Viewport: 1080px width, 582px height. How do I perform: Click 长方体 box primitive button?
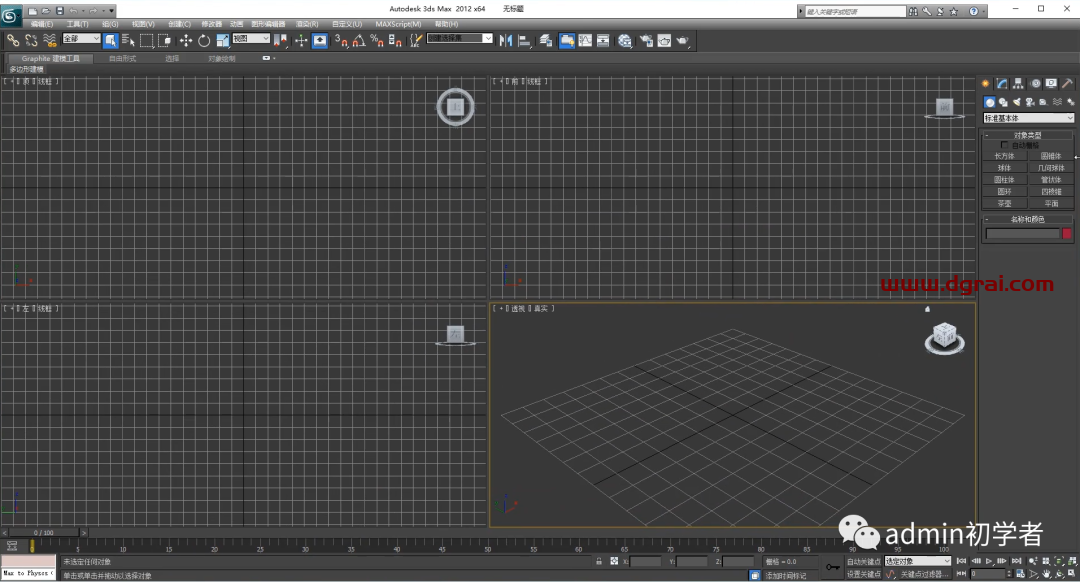pos(1004,156)
